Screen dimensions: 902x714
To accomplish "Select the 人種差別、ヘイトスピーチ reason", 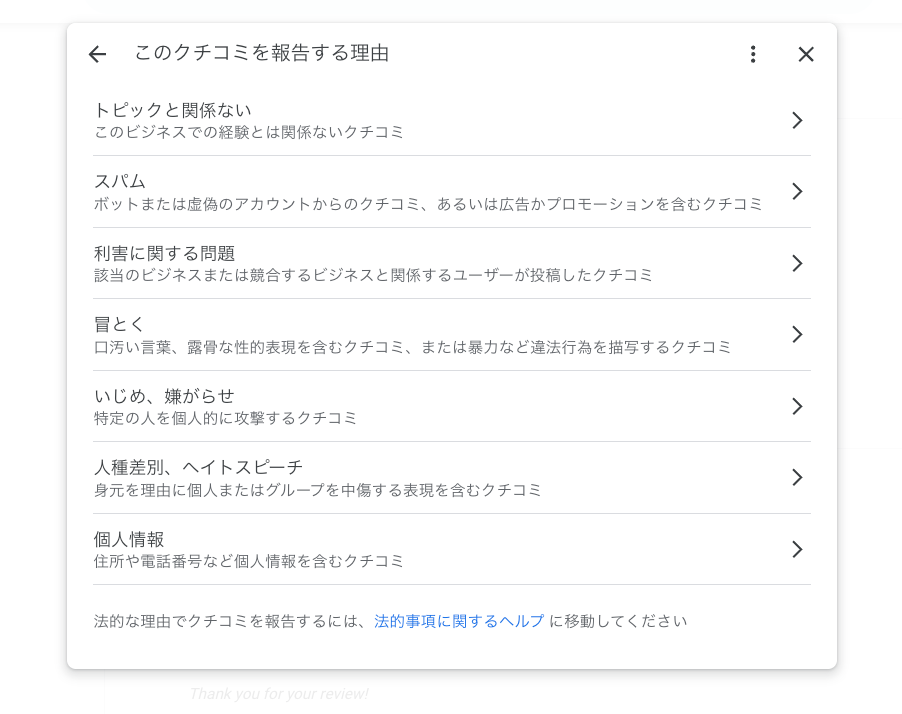I will (400, 477).
